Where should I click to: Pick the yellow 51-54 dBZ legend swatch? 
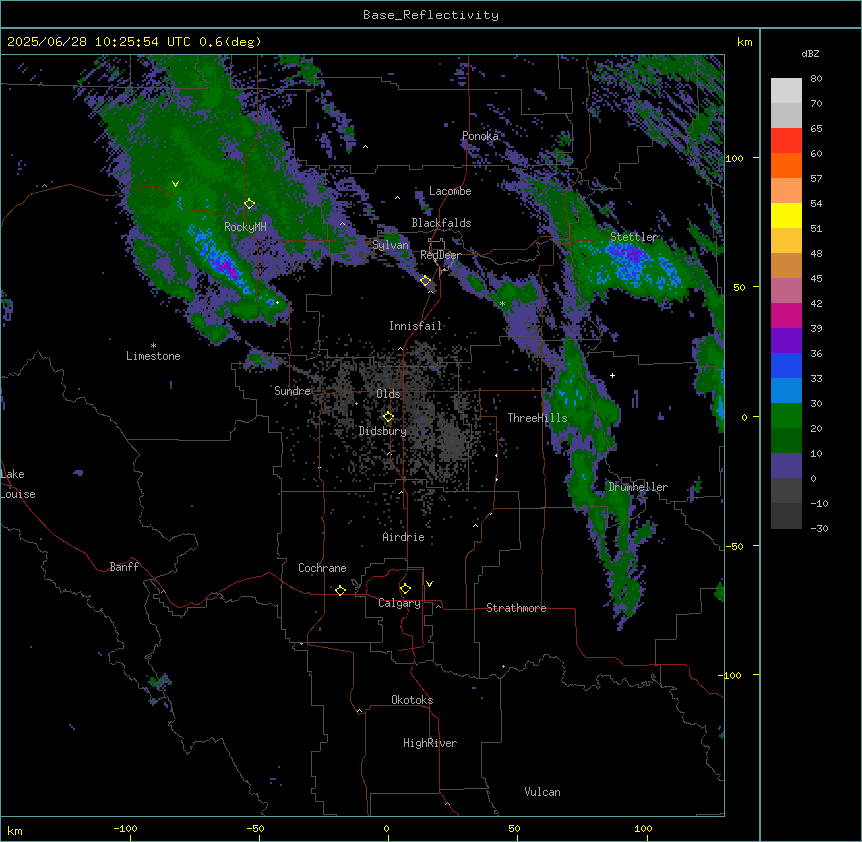point(786,215)
